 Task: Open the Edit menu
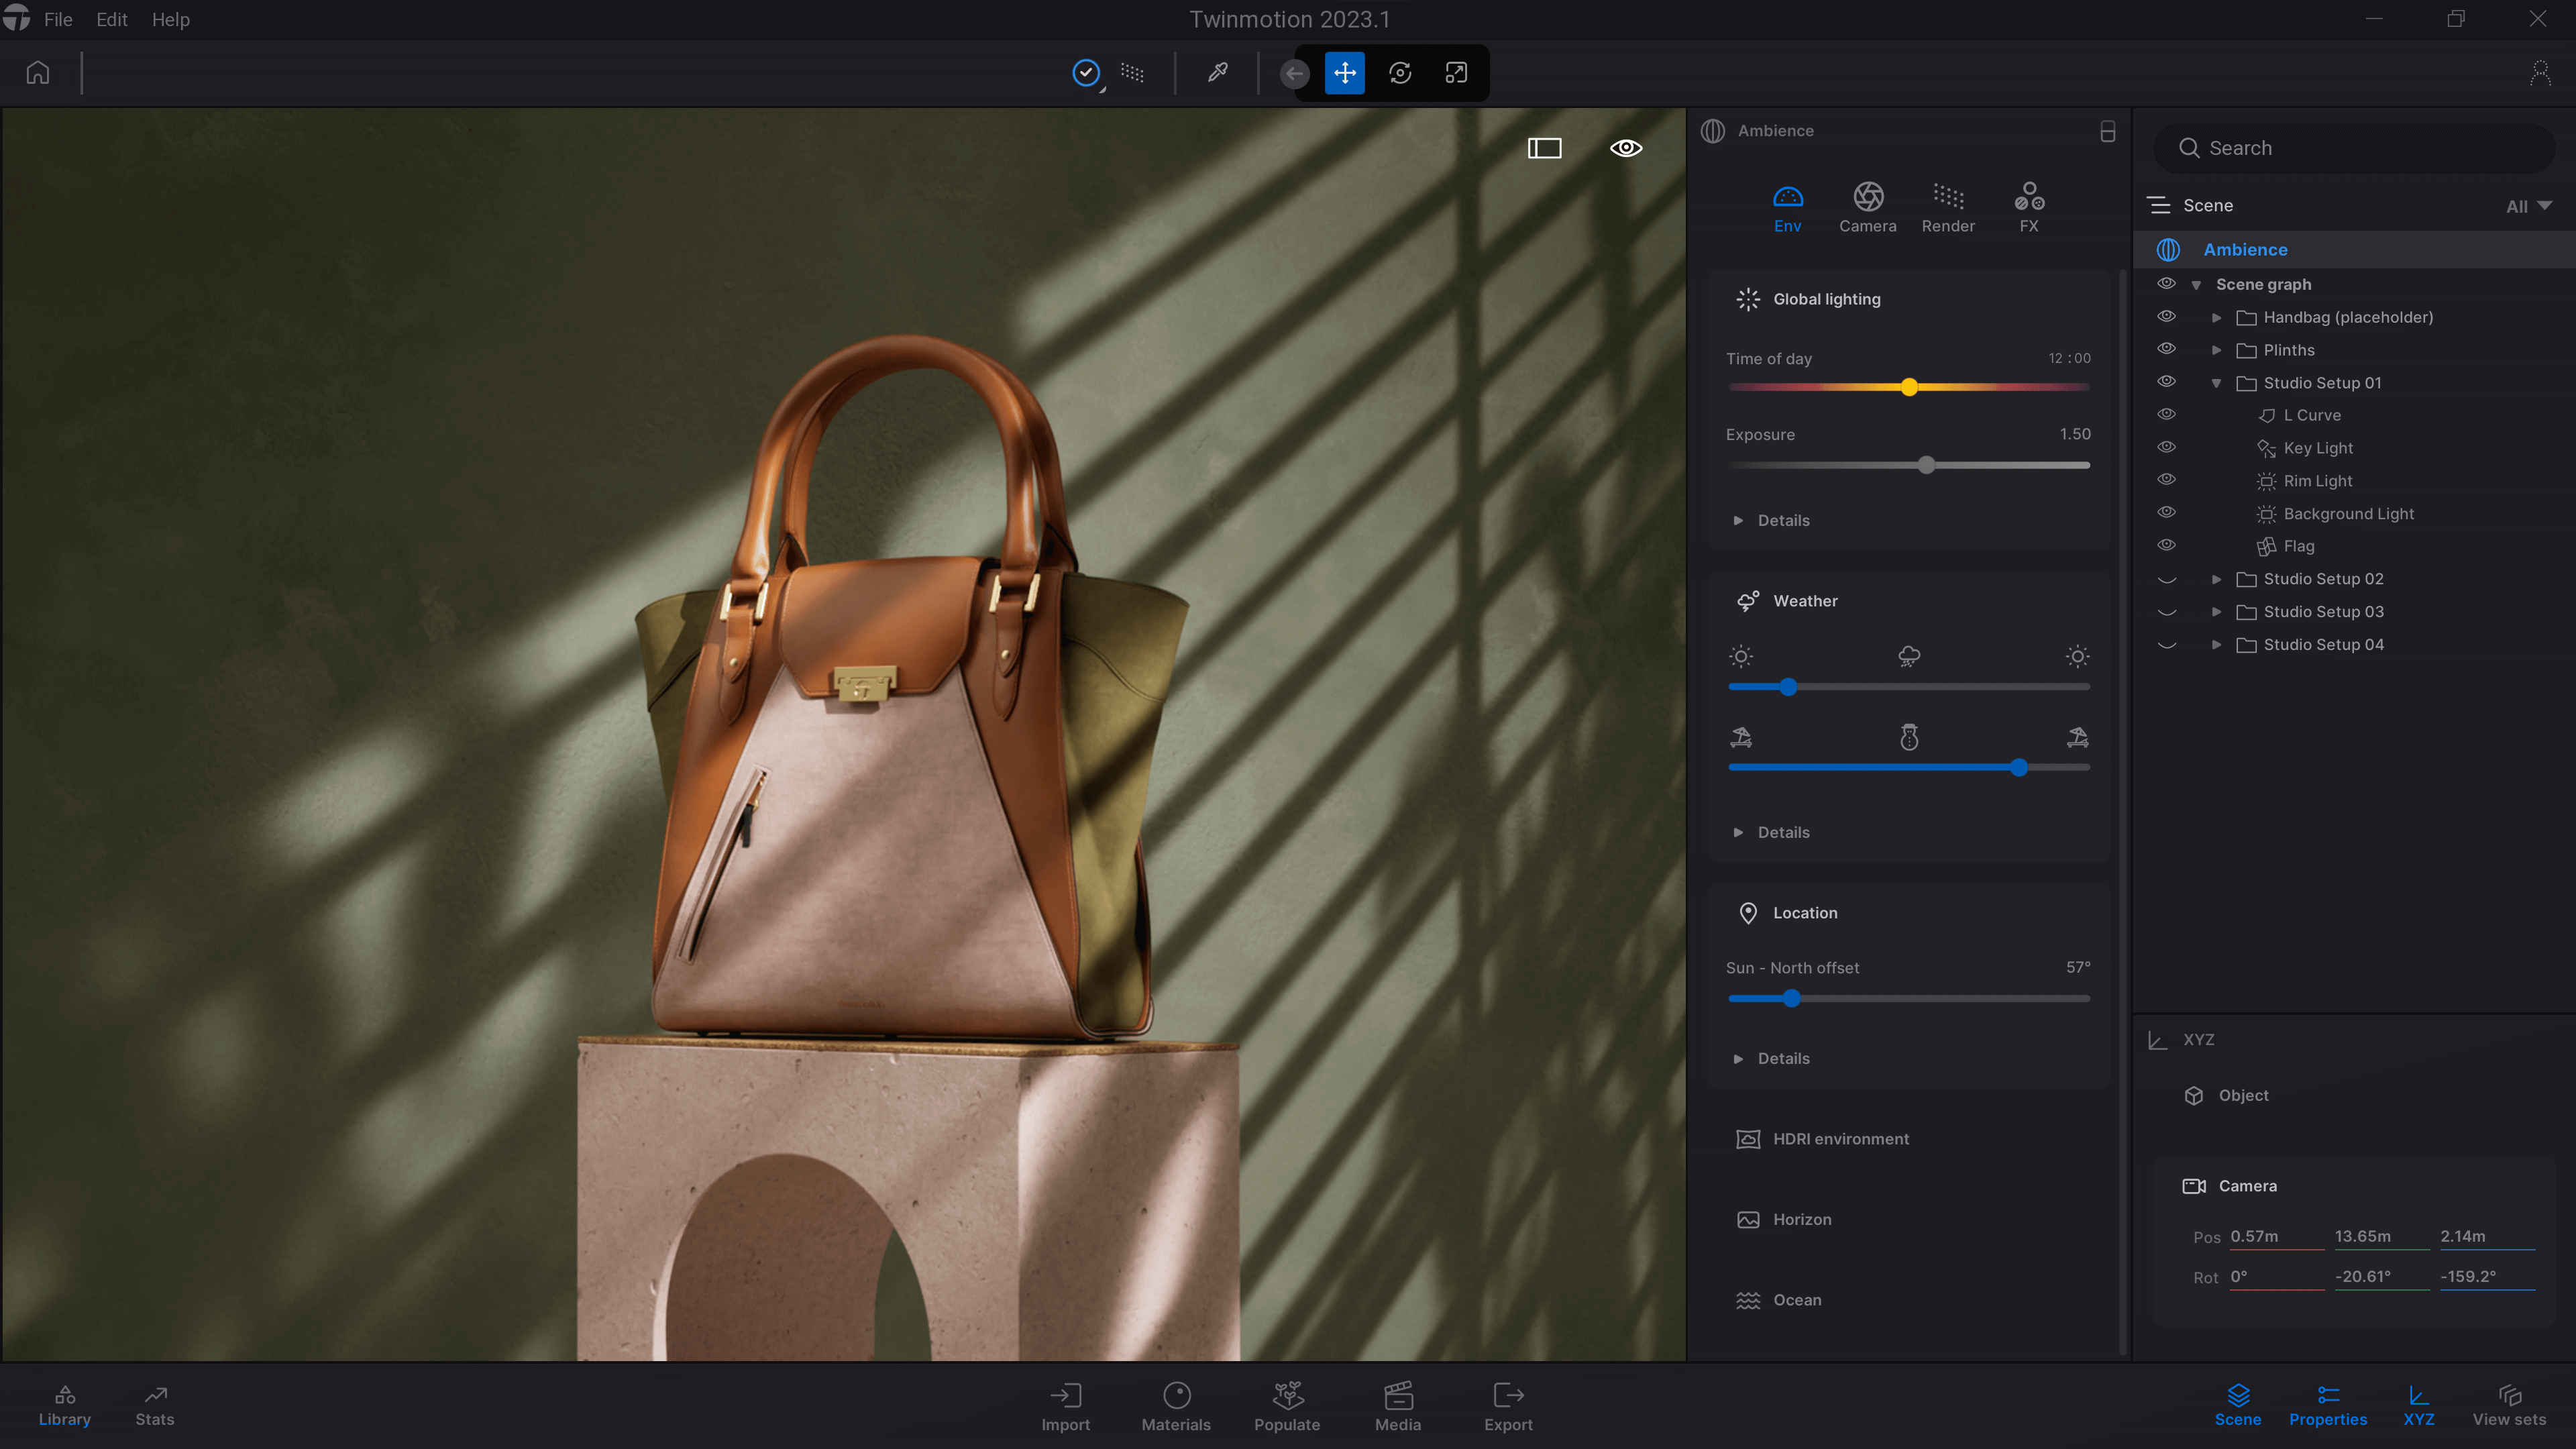111,19
